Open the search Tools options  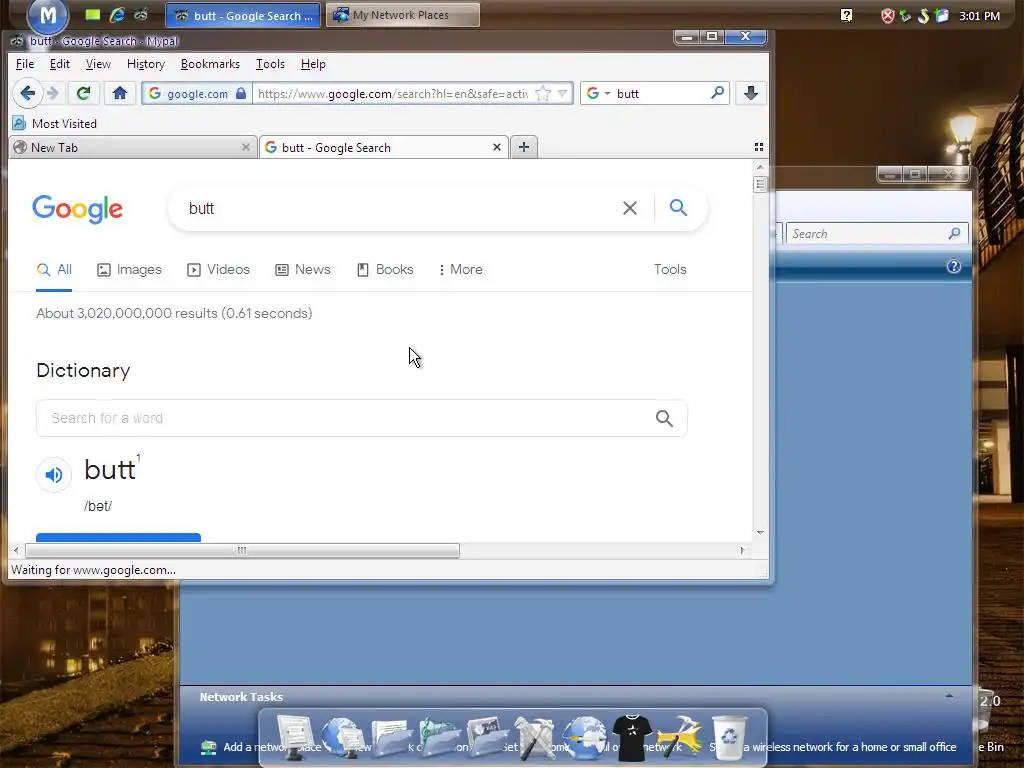pos(670,270)
